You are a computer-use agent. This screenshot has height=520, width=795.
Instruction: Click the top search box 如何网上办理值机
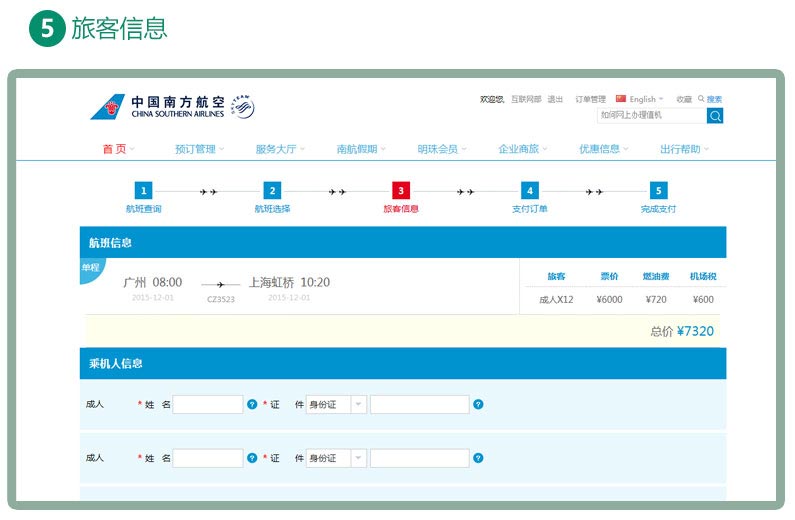tap(651, 116)
